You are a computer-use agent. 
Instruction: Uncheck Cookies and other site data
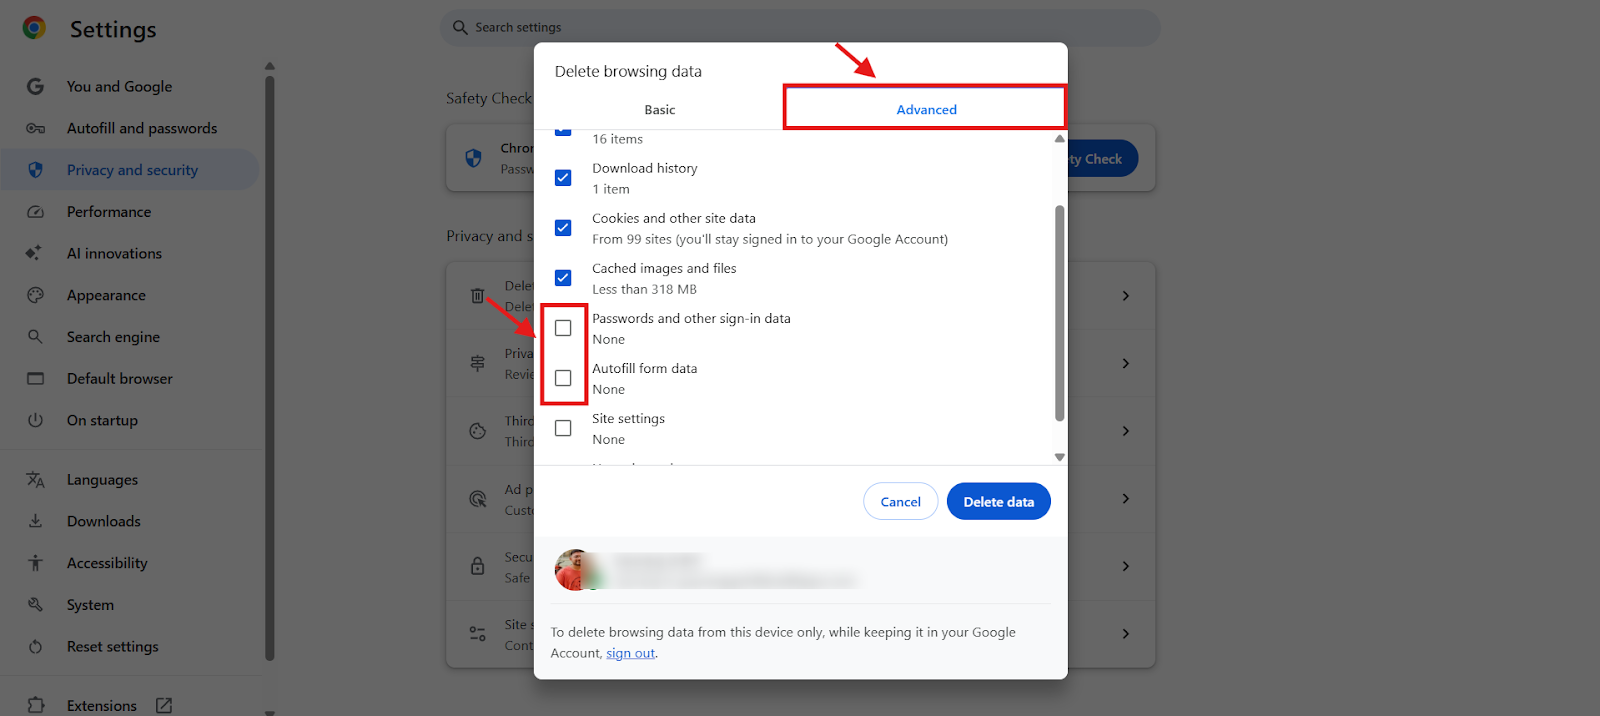[563, 228]
